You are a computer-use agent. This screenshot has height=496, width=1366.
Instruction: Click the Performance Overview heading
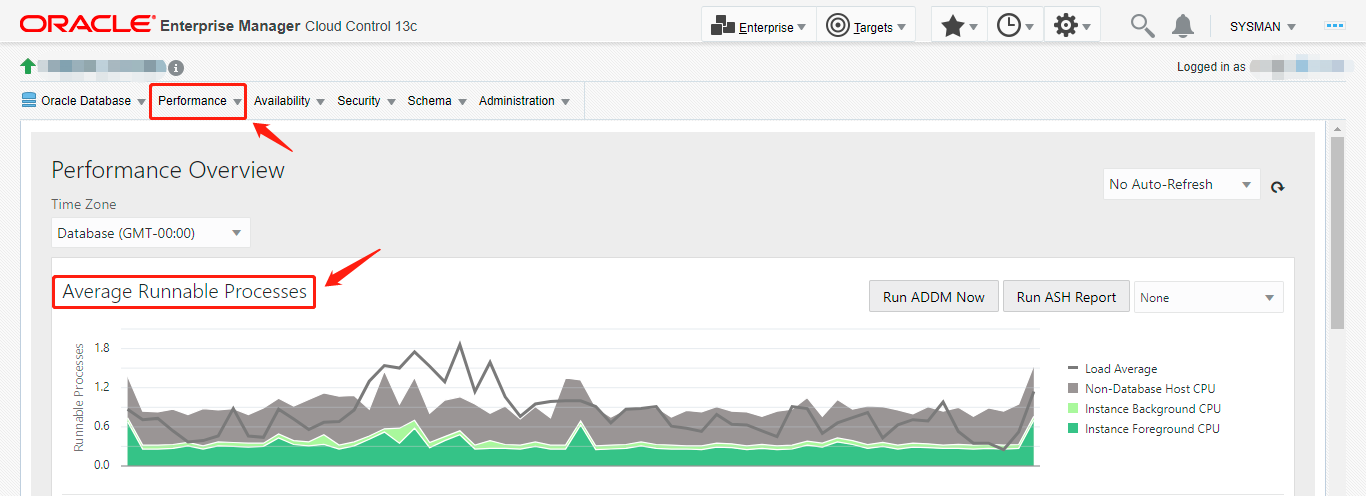coord(168,170)
